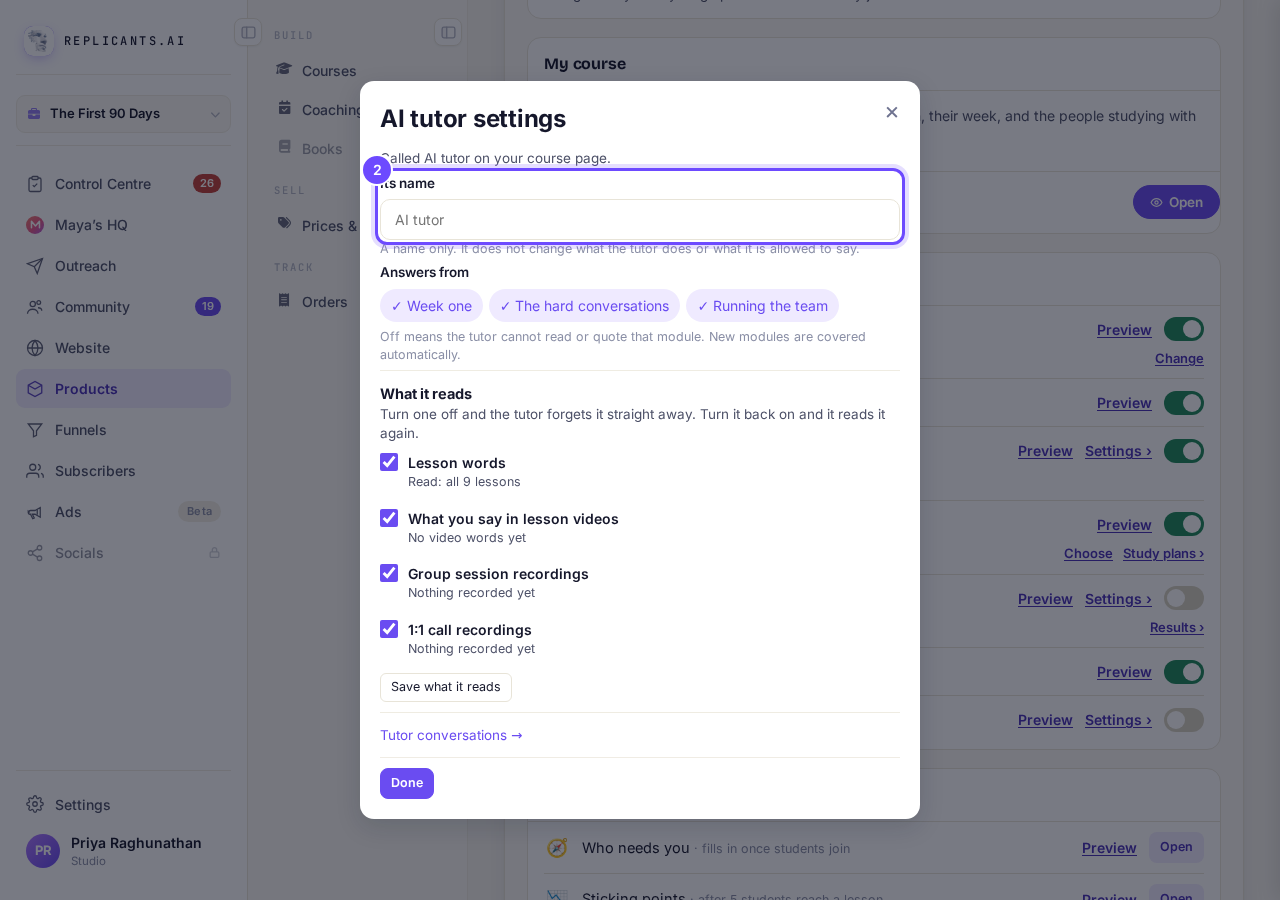Click the Choose link
1280x900 pixels.
(1088, 553)
